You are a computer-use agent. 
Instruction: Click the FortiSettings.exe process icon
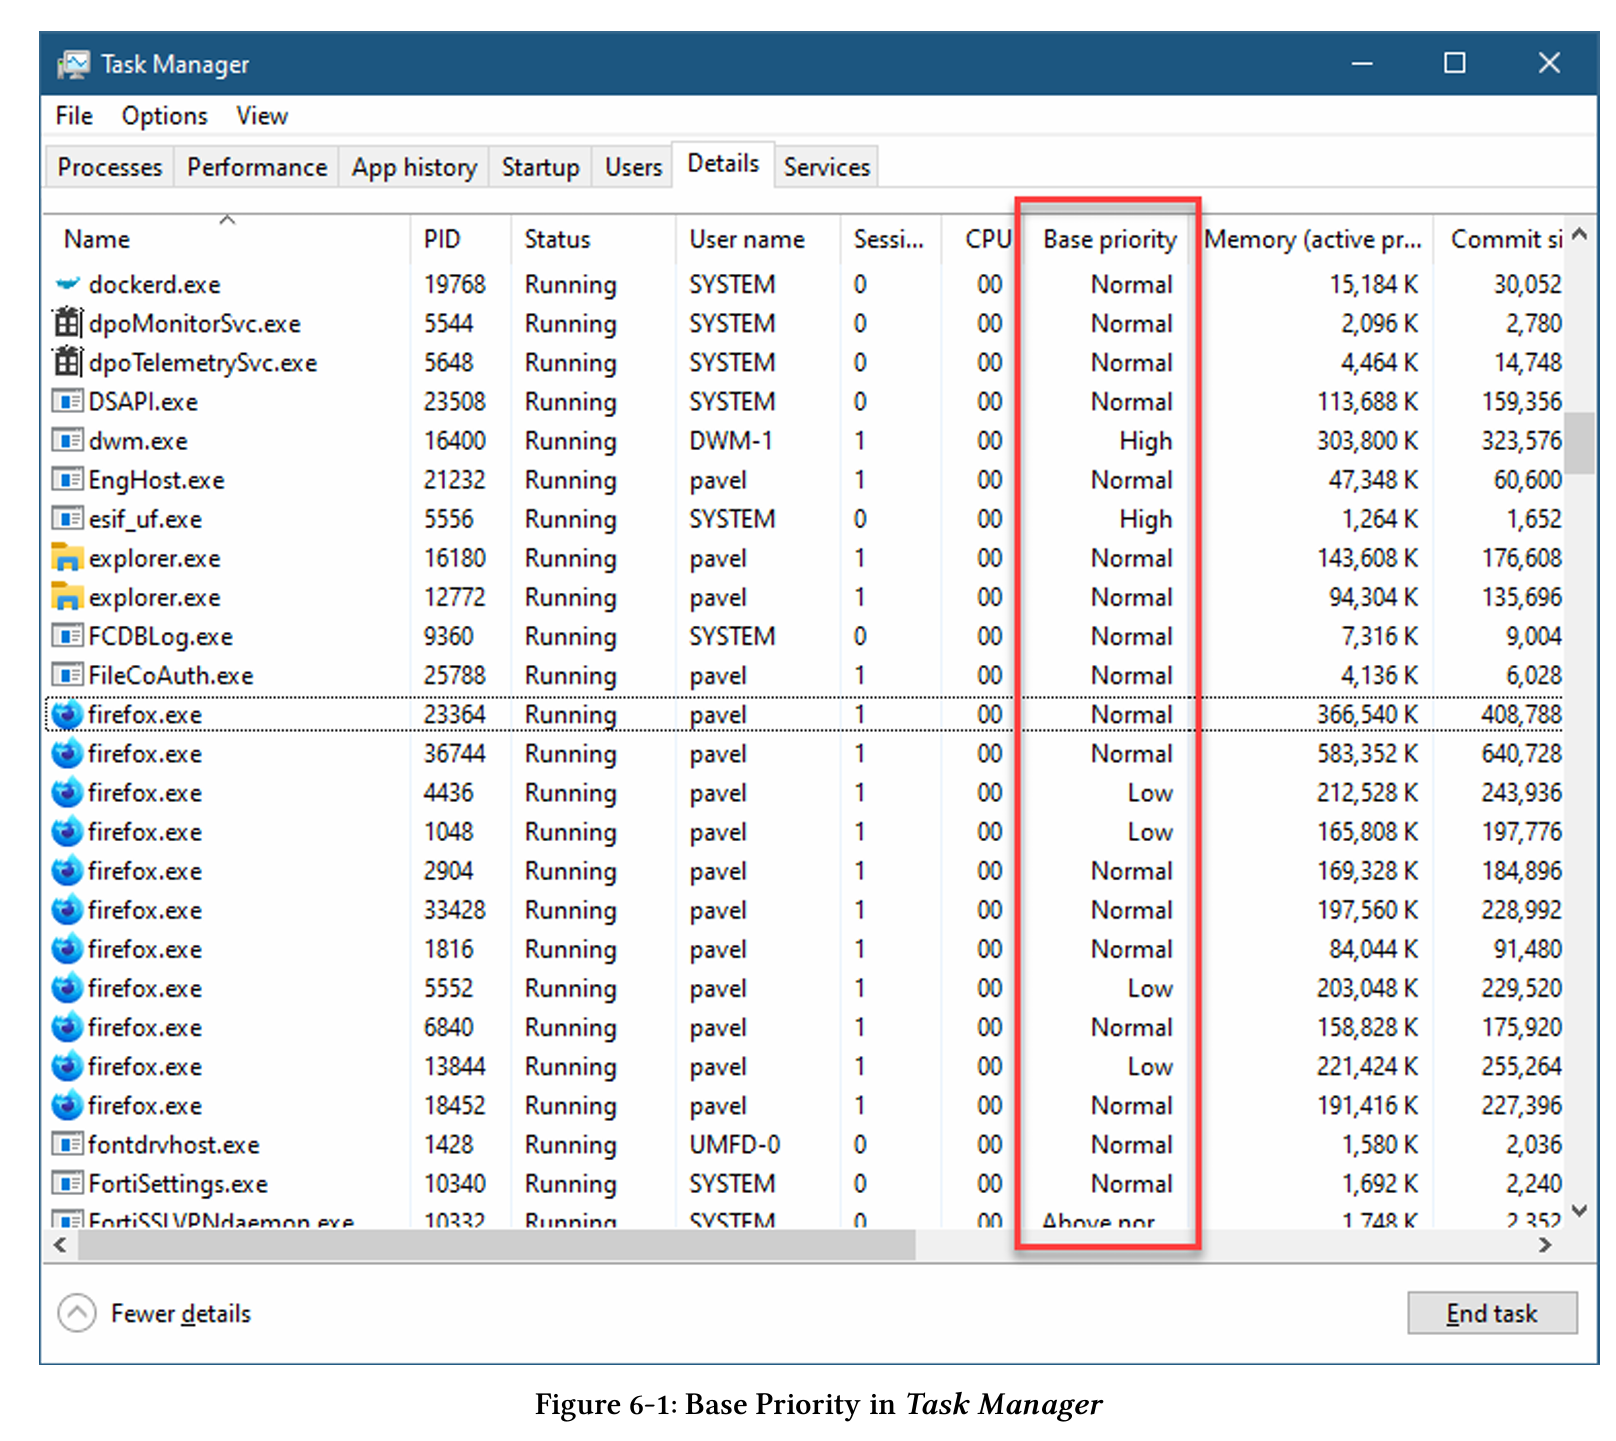(x=67, y=1184)
